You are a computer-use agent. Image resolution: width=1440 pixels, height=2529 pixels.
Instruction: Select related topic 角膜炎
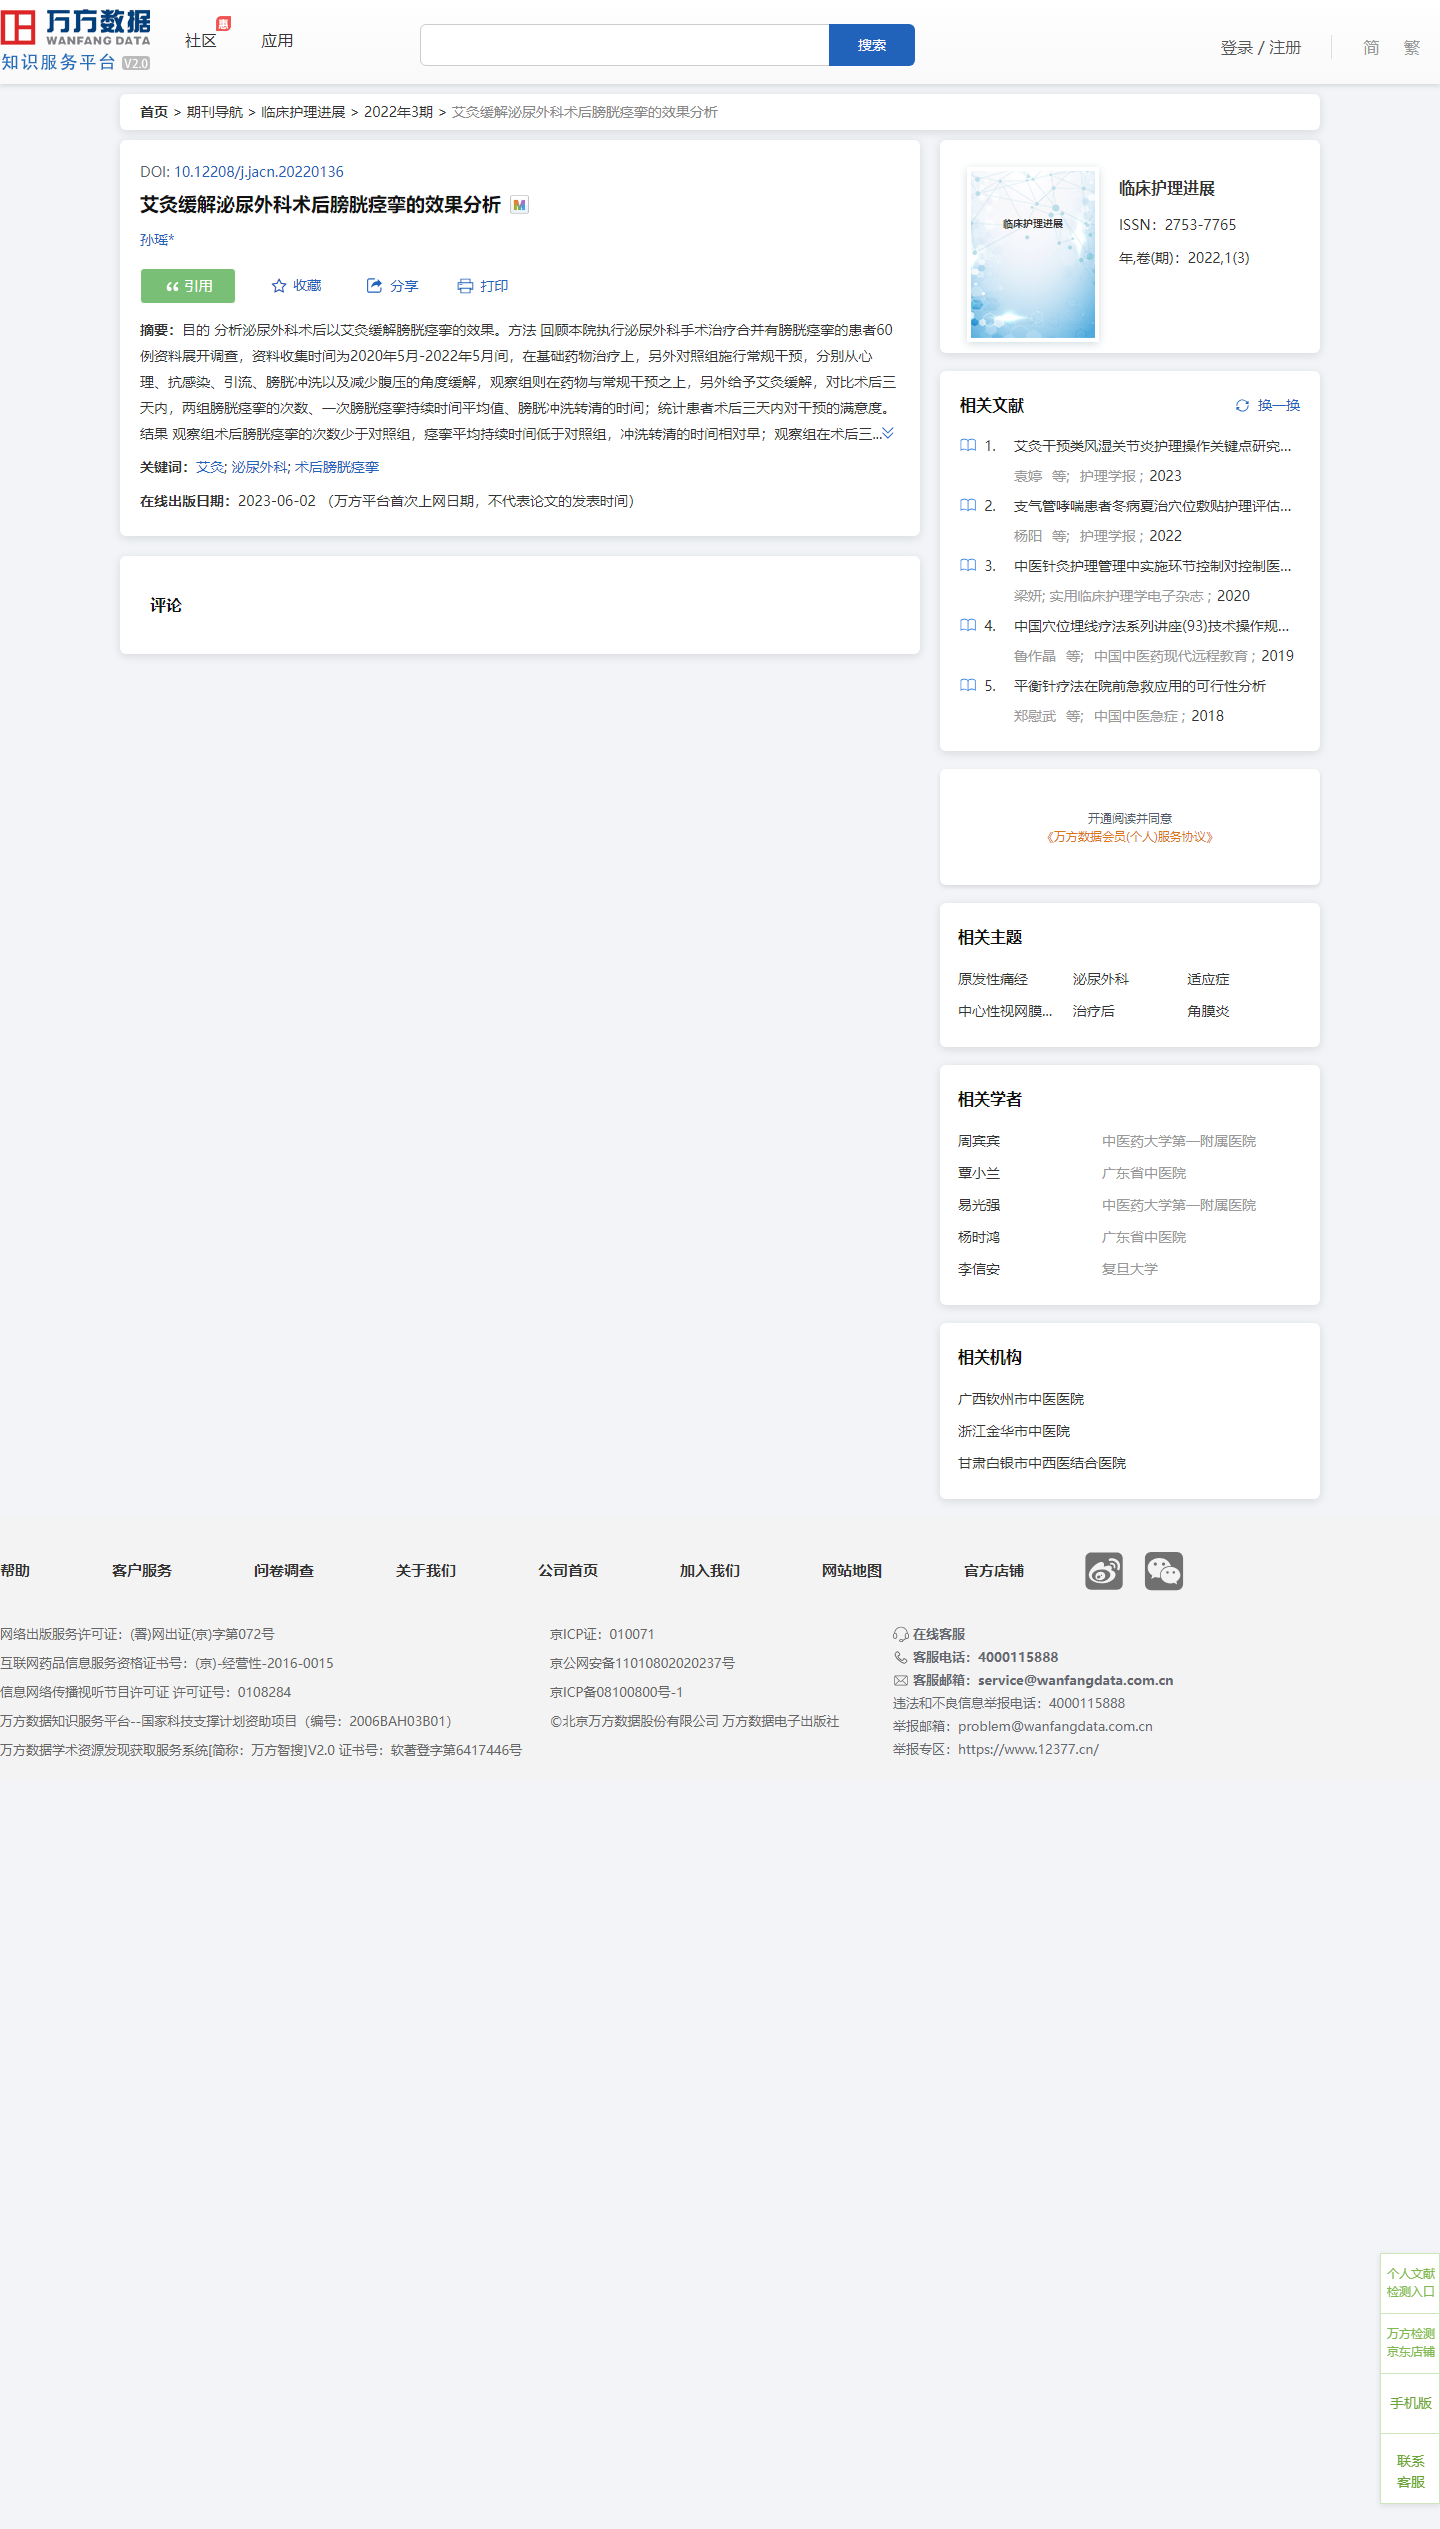coord(1208,1011)
